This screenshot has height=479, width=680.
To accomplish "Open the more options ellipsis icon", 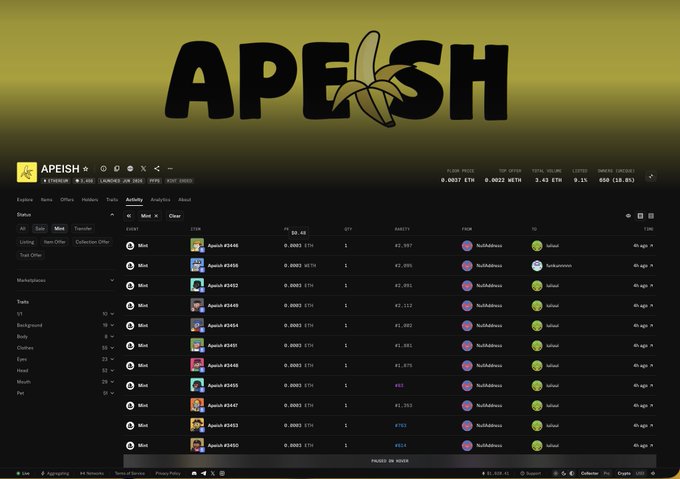I will [170, 168].
